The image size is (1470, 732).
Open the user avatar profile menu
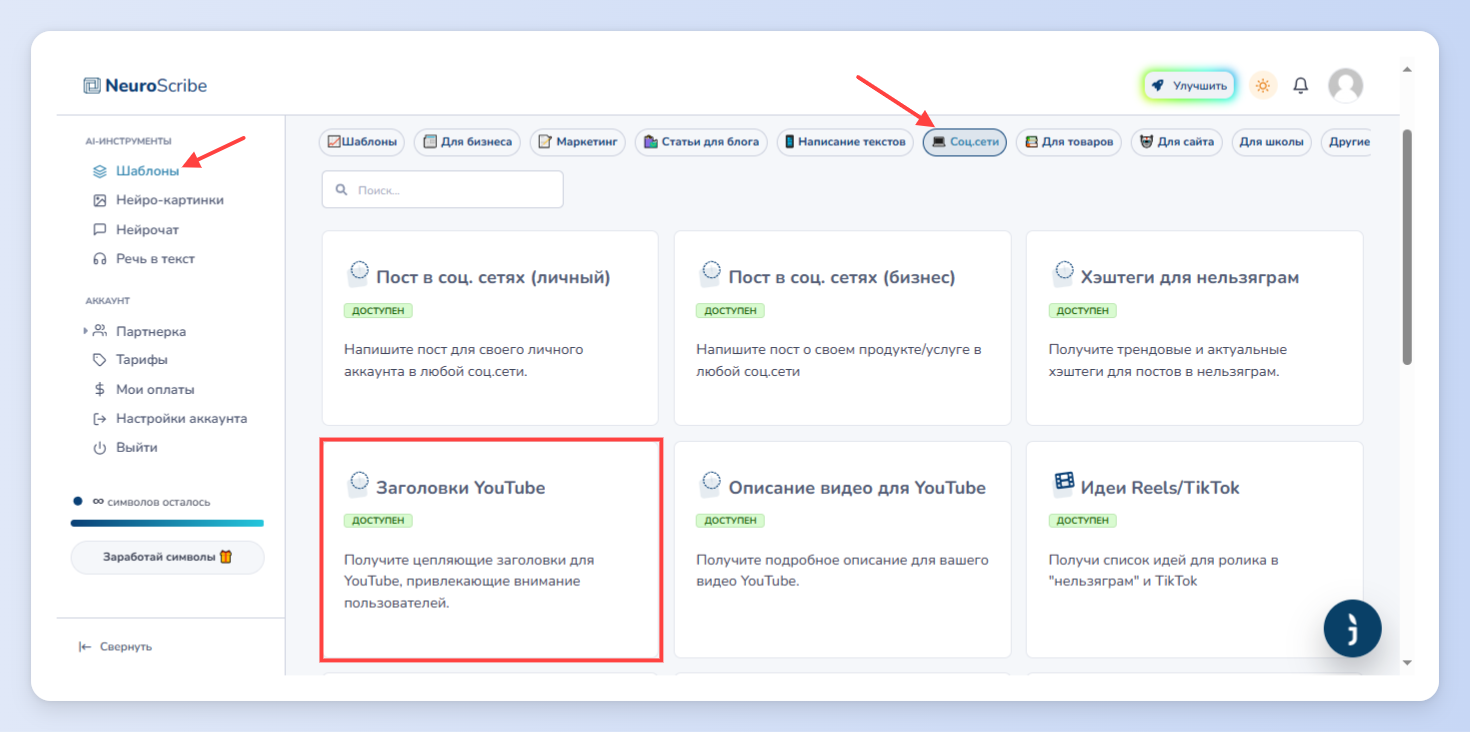point(1345,86)
